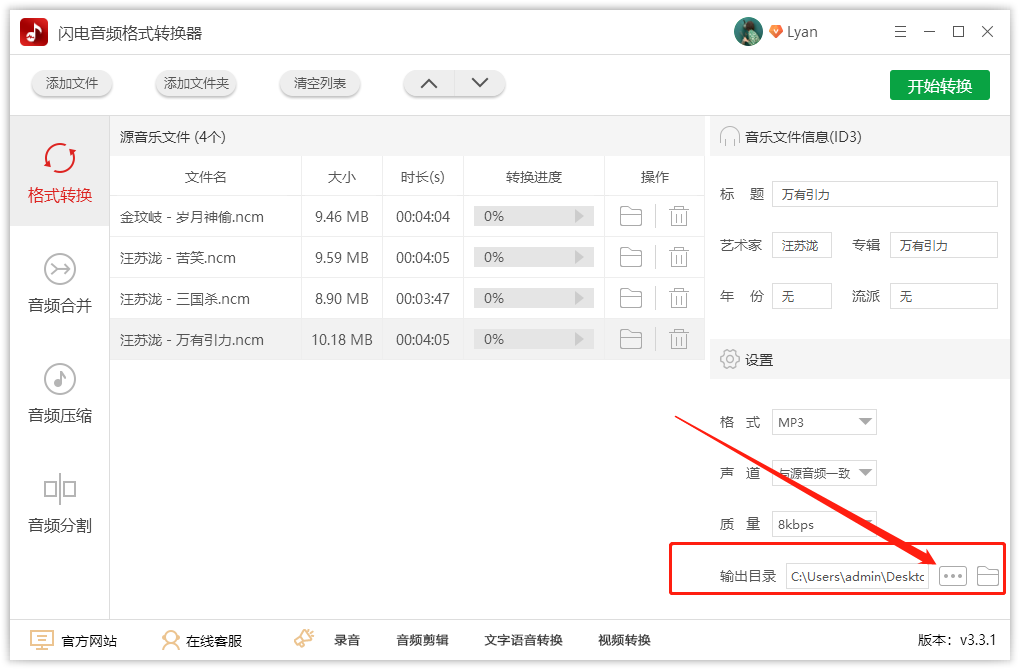This screenshot has height=670, width=1020.
Task: Click the 标题 input field
Action: tap(885, 194)
